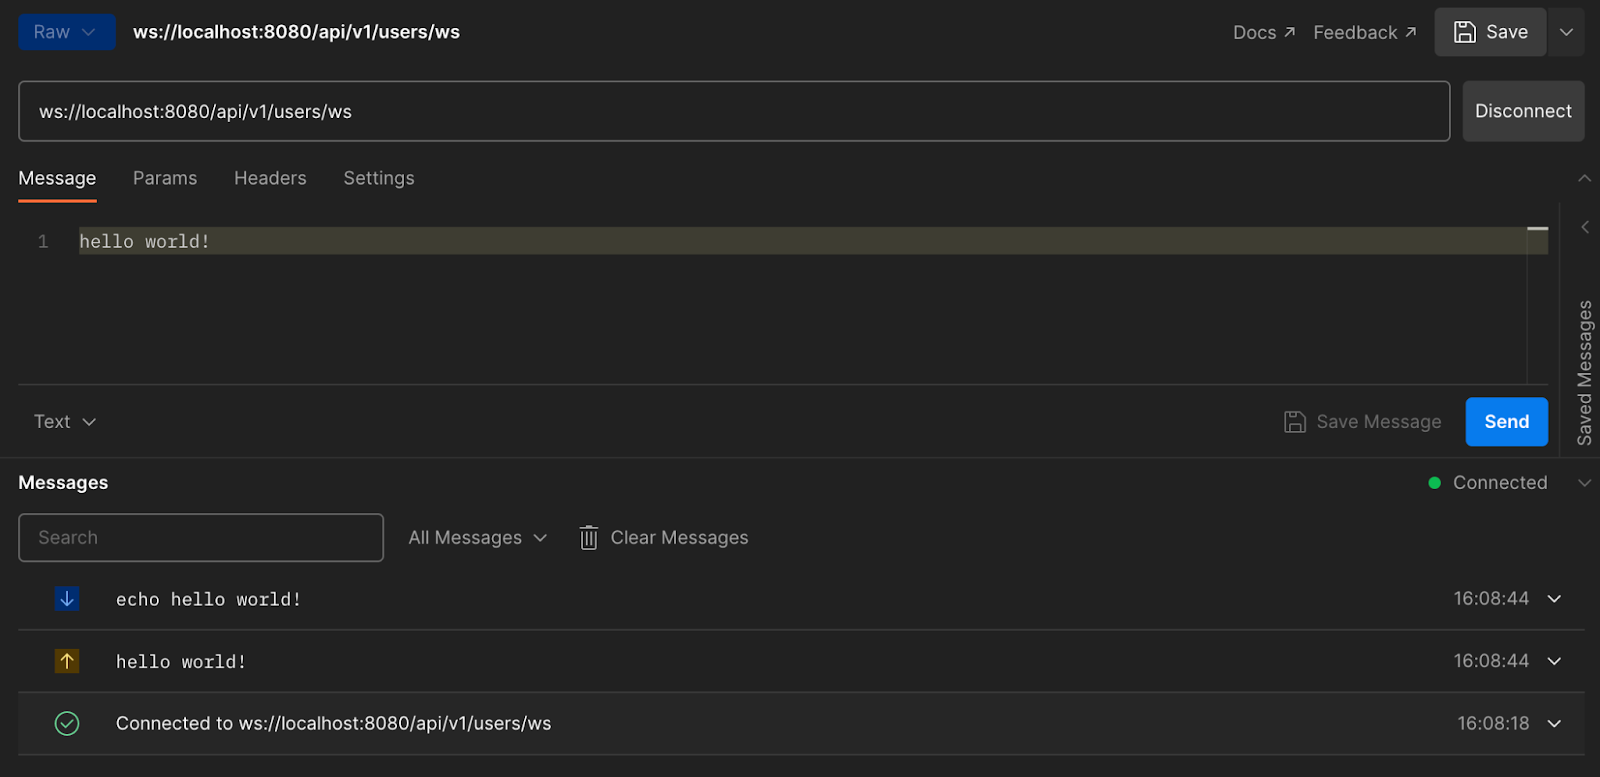
Task: Click Save Message button
Action: [x=1363, y=422]
